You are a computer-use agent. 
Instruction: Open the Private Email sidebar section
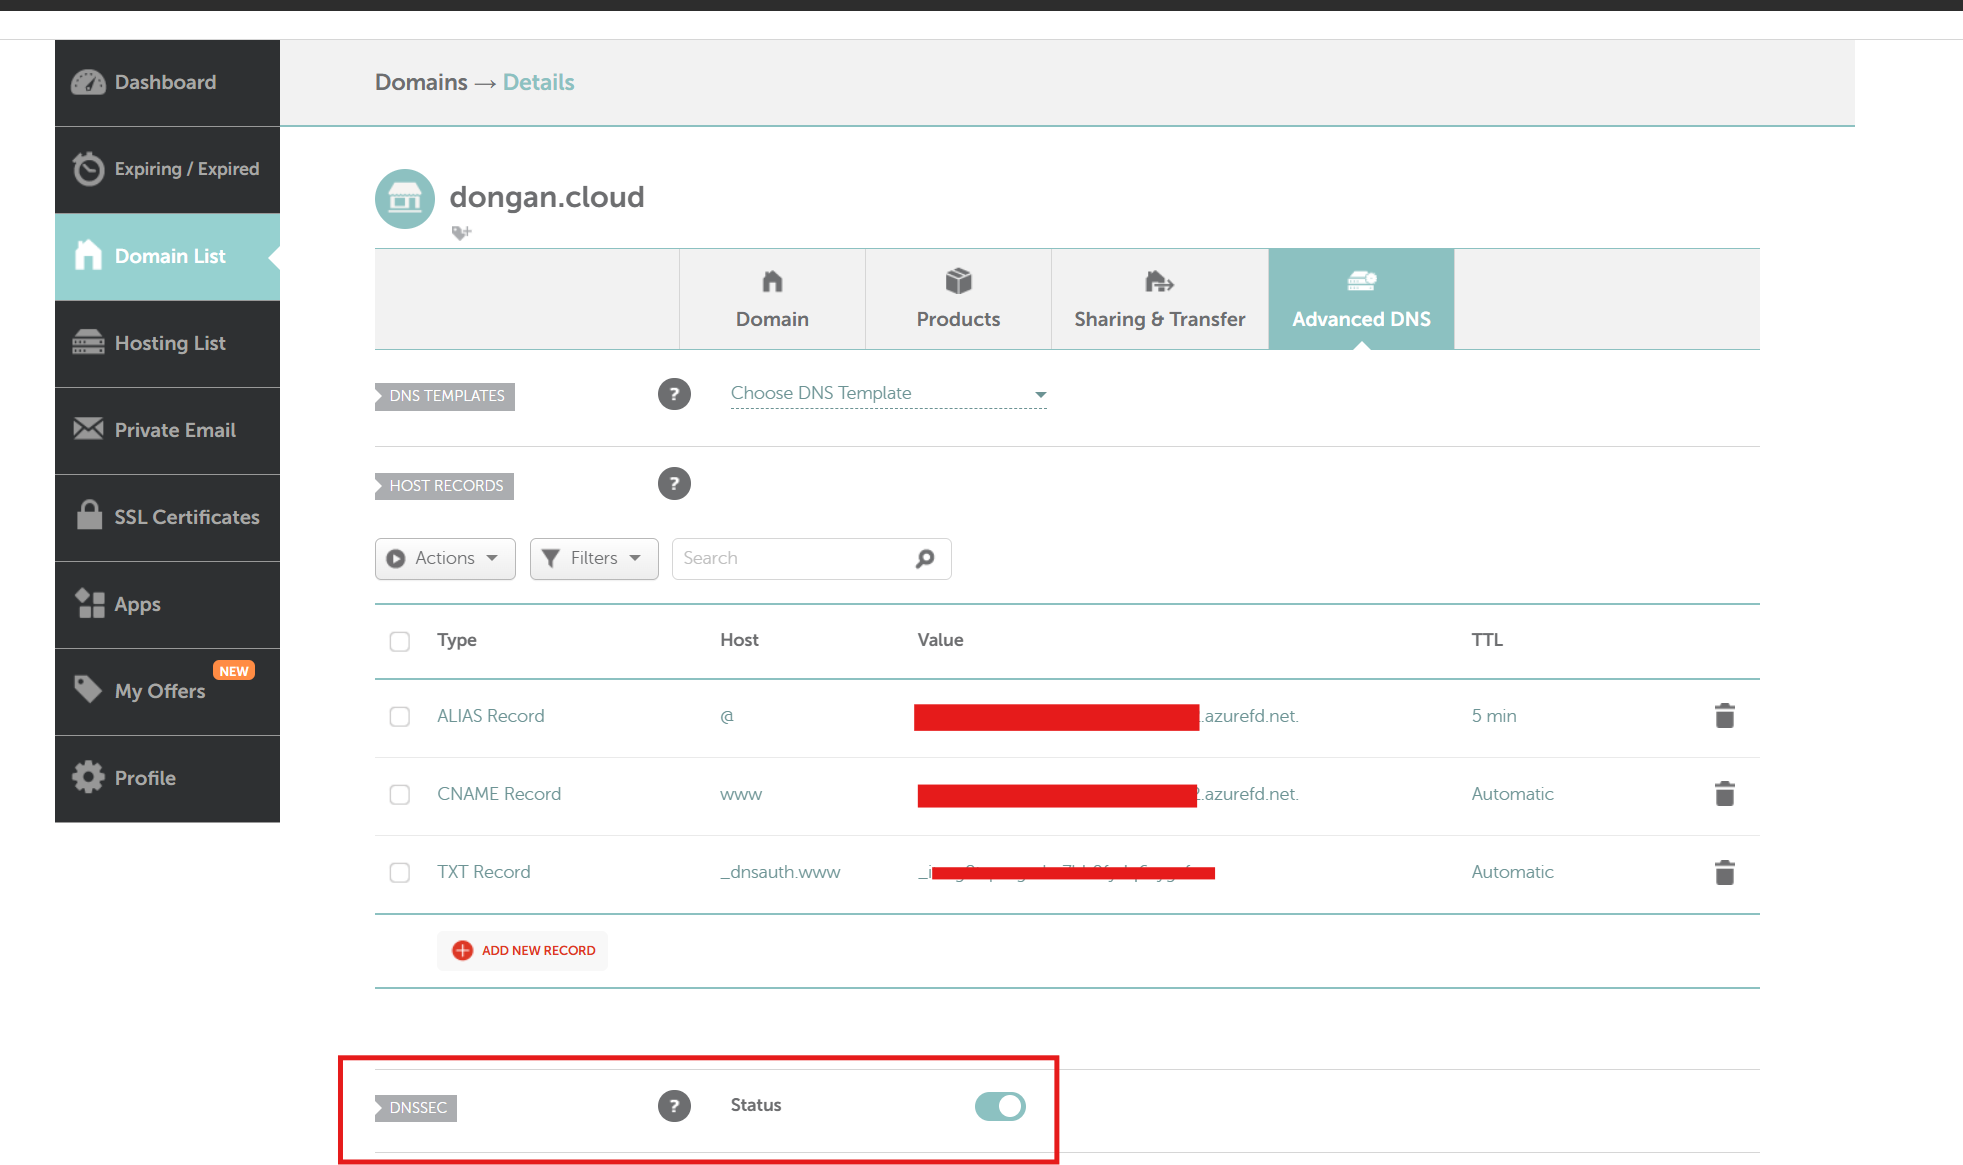pyautogui.click(x=166, y=430)
